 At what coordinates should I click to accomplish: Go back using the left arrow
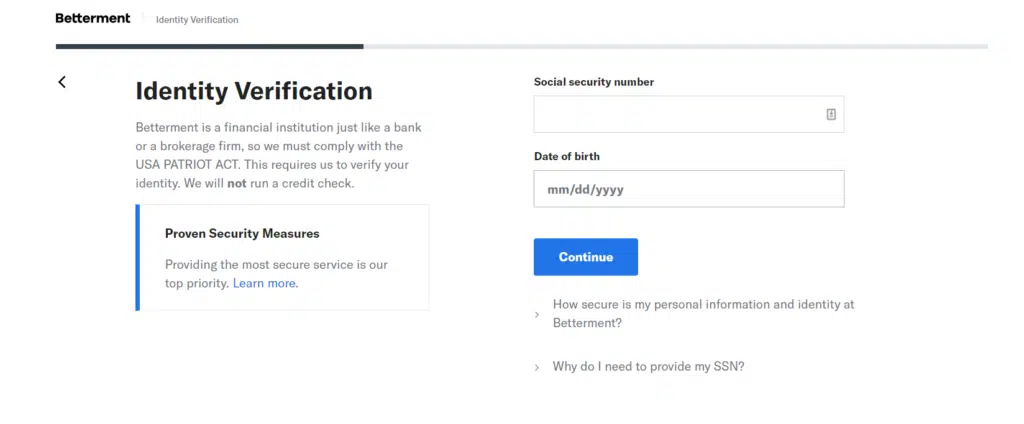pos(62,82)
